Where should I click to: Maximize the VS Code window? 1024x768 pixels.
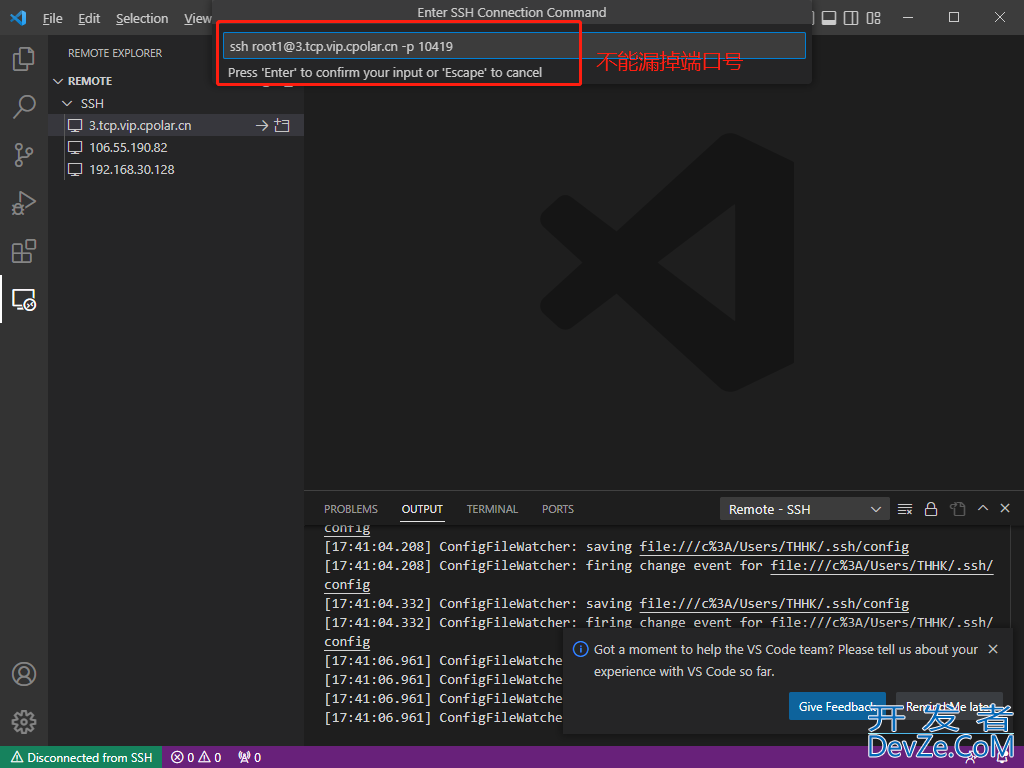tap(954, 18)
